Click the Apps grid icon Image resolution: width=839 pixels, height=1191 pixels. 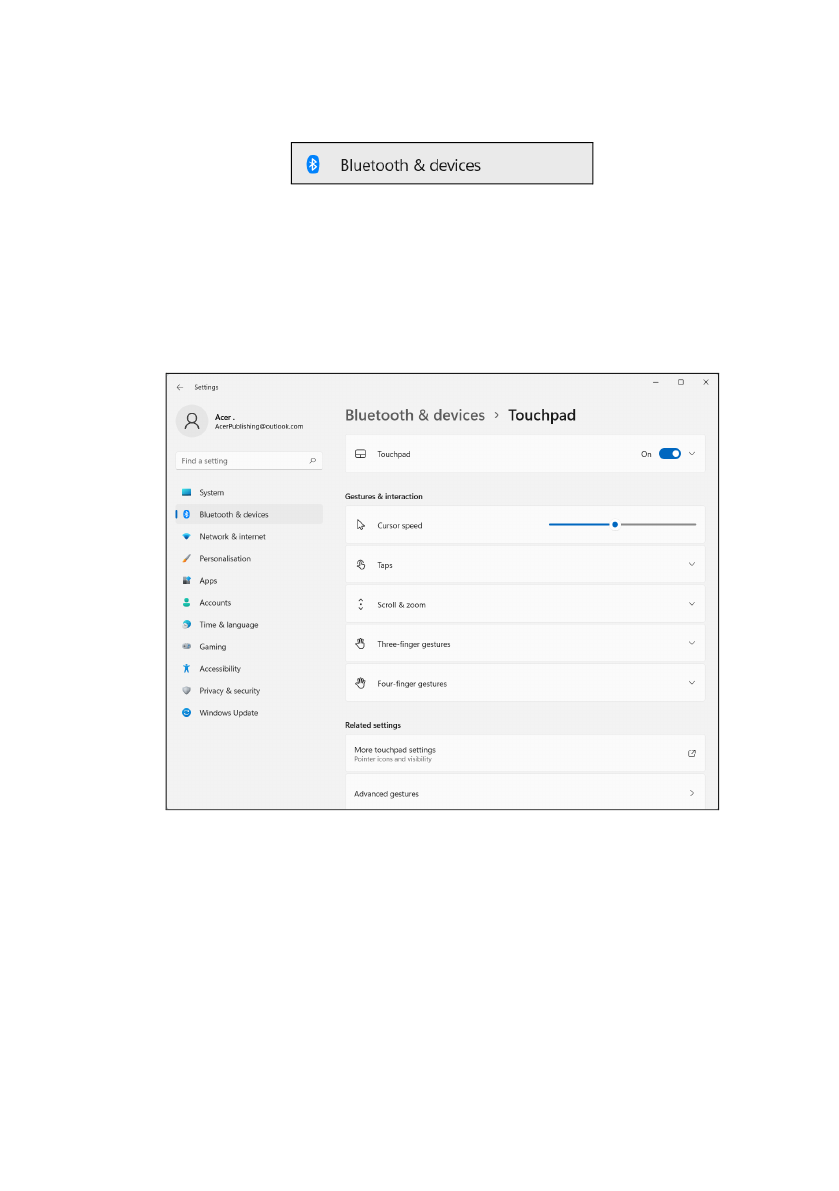pos(186,581)
